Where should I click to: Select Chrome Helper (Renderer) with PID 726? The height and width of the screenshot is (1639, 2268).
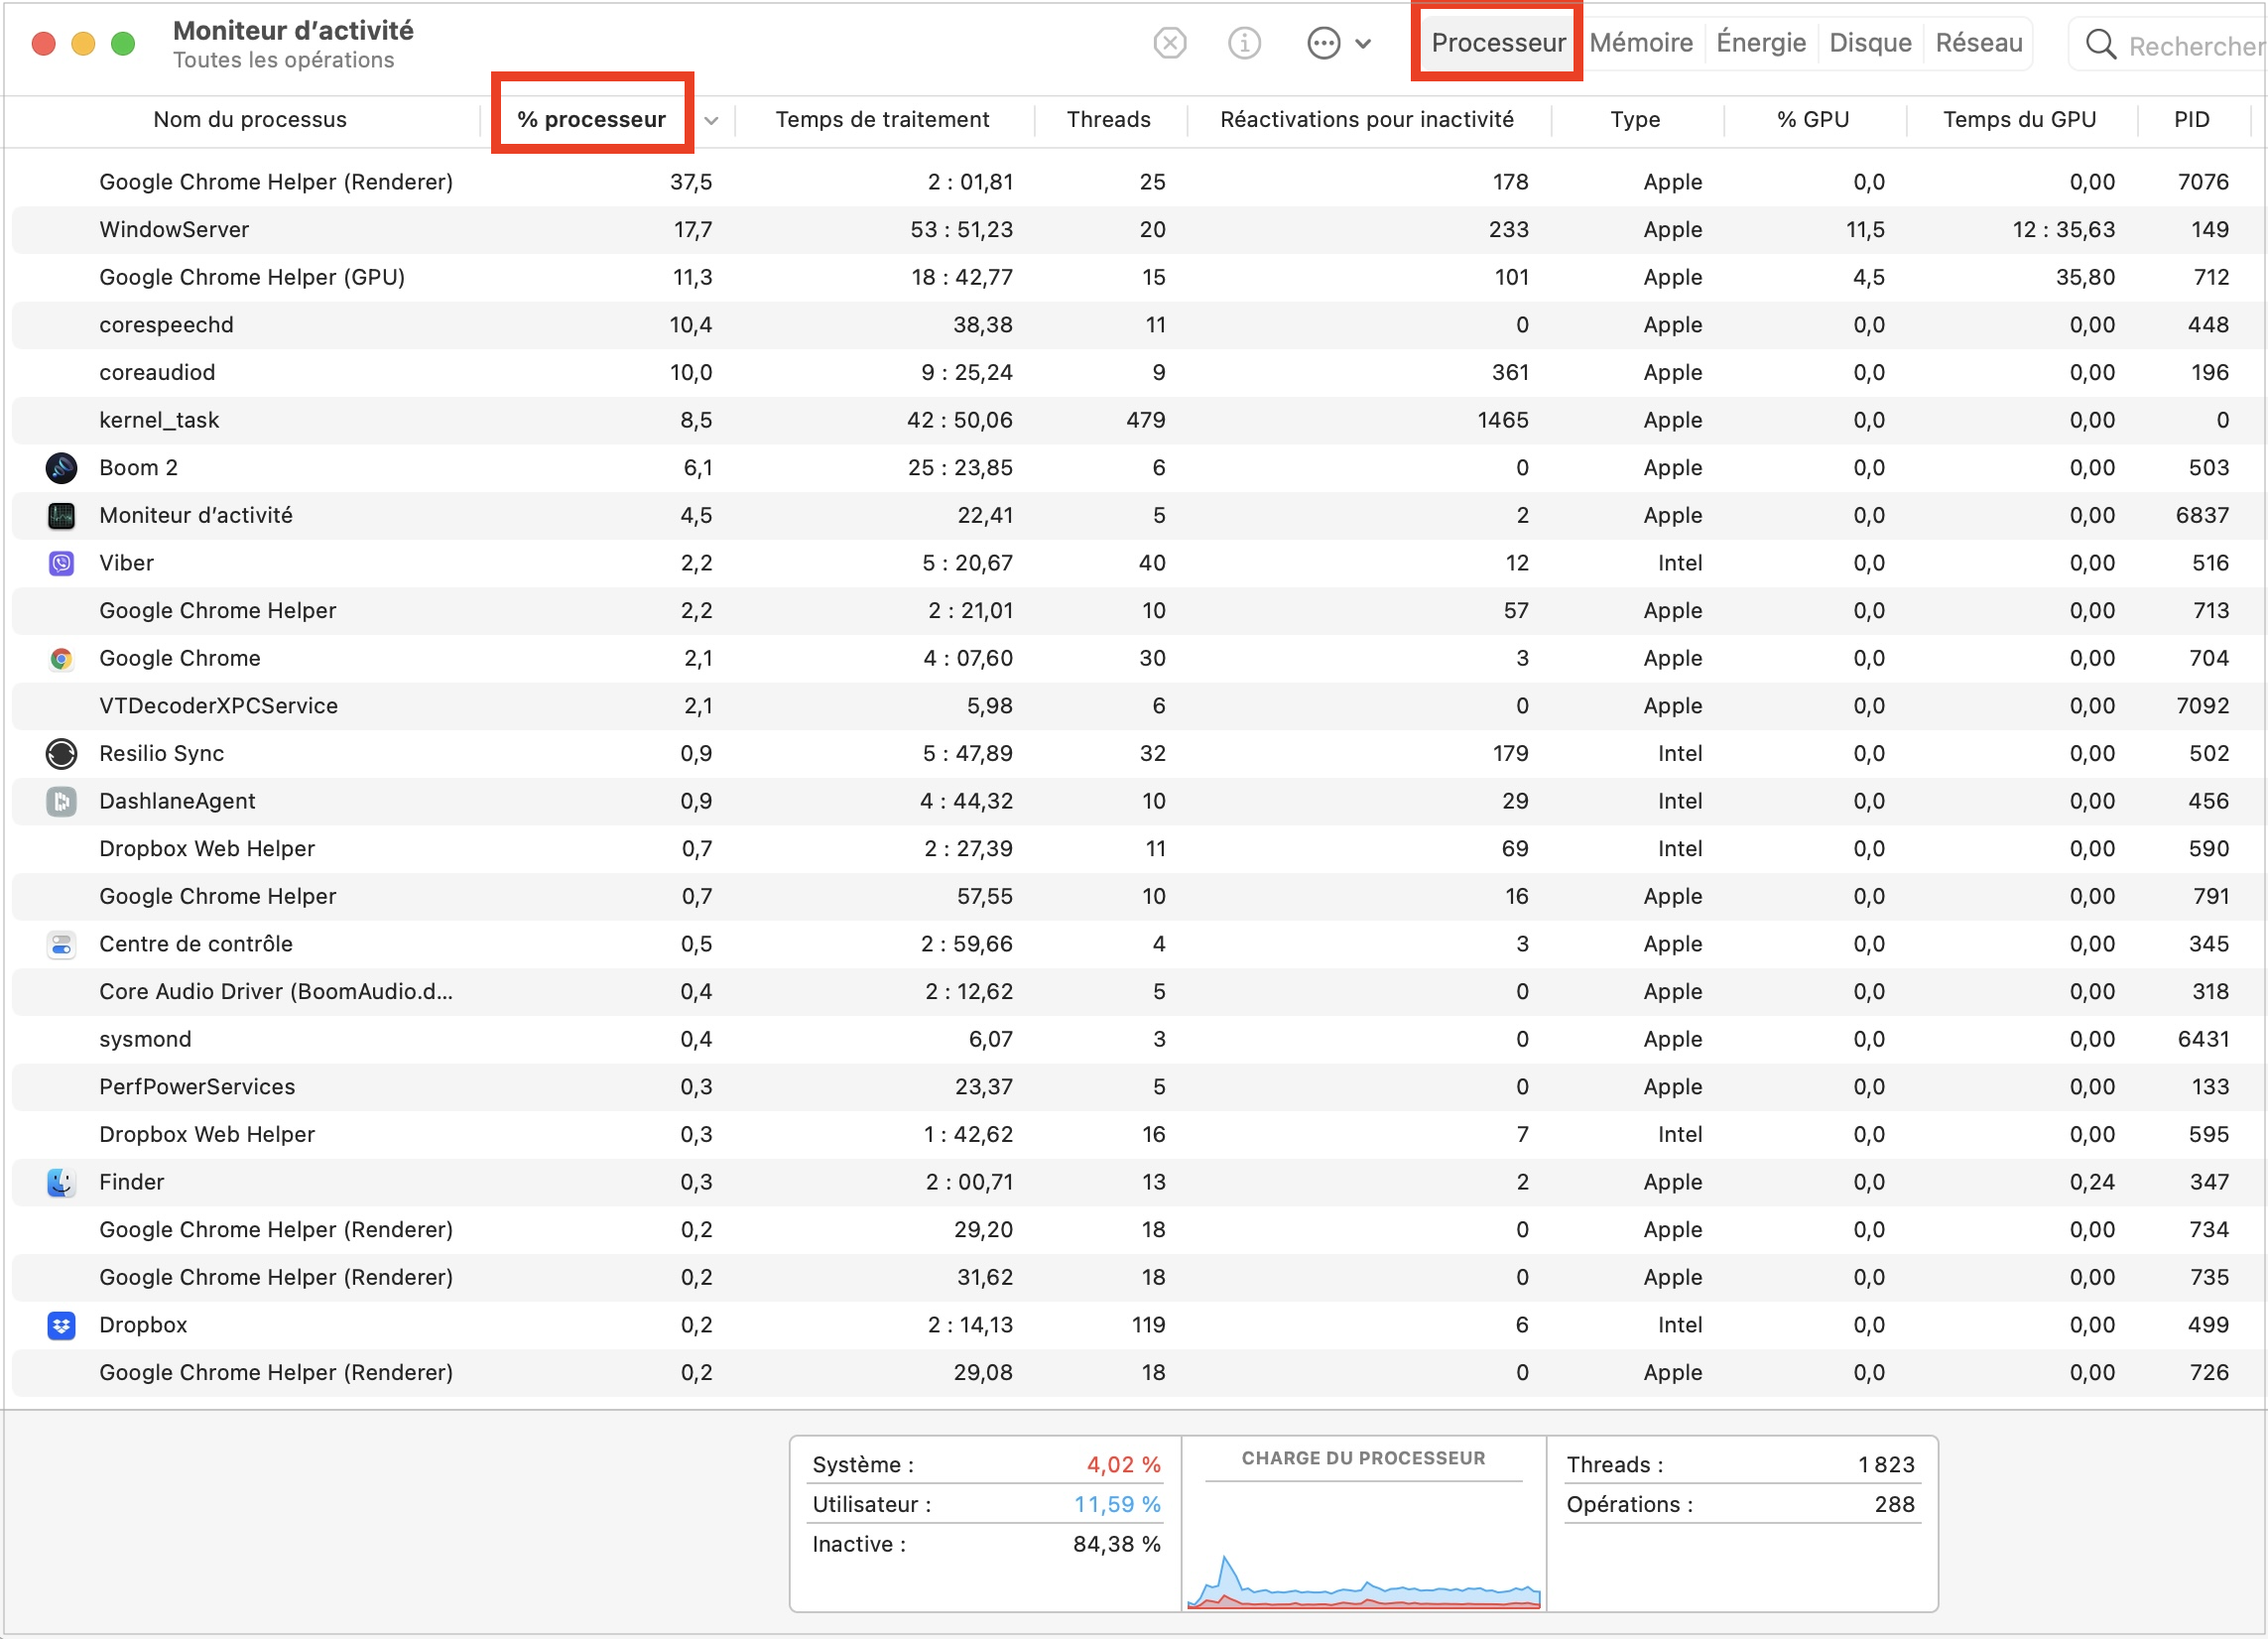[x=1138, y=1373]
